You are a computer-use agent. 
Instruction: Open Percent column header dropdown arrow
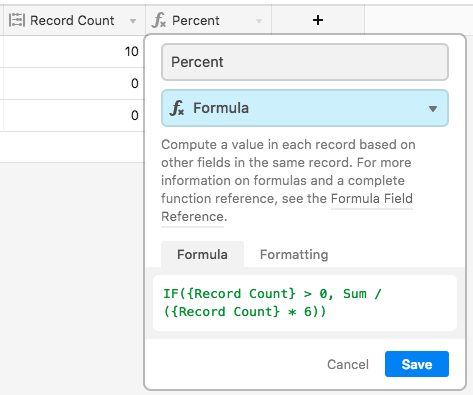258,21
